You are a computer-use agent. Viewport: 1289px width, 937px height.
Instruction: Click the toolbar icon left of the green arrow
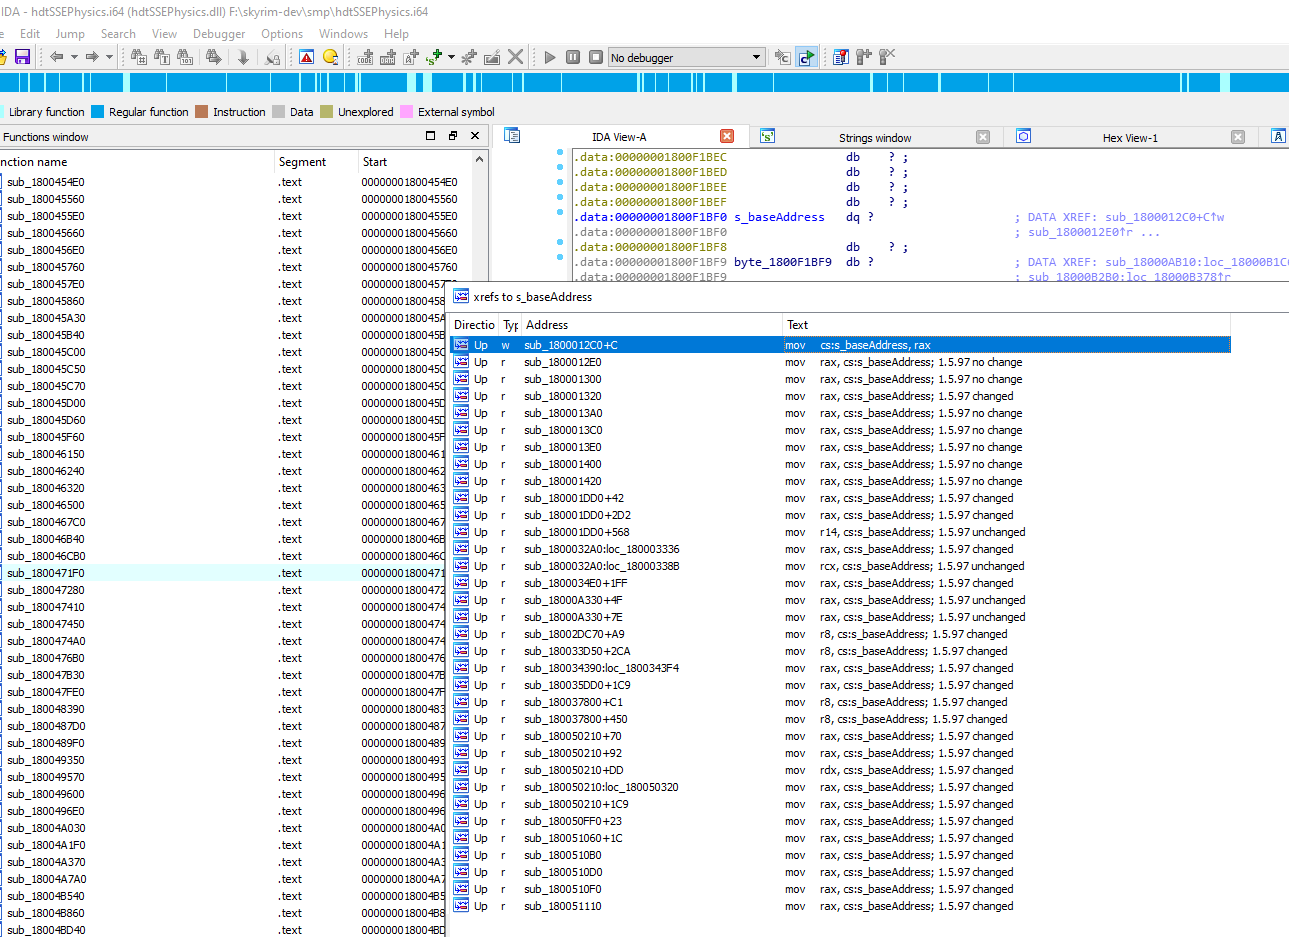tap(782, 57)
